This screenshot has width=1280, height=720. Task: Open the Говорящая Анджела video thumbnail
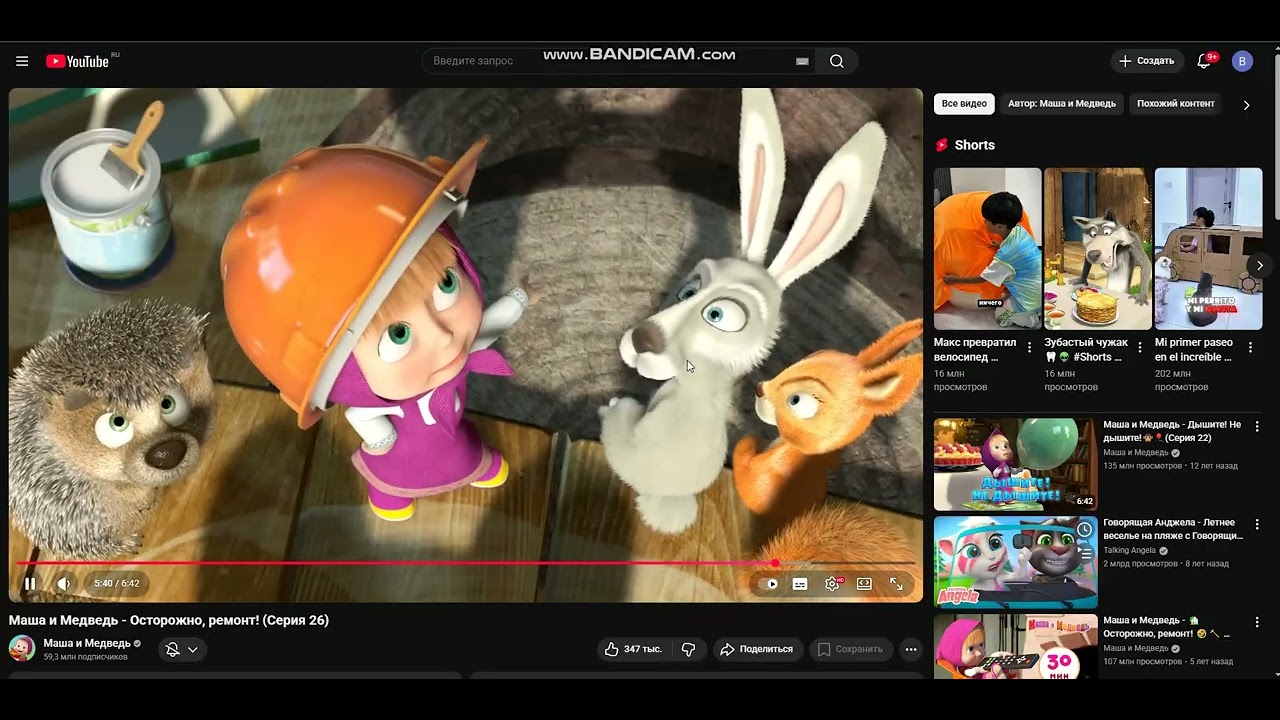point(1015,562)
